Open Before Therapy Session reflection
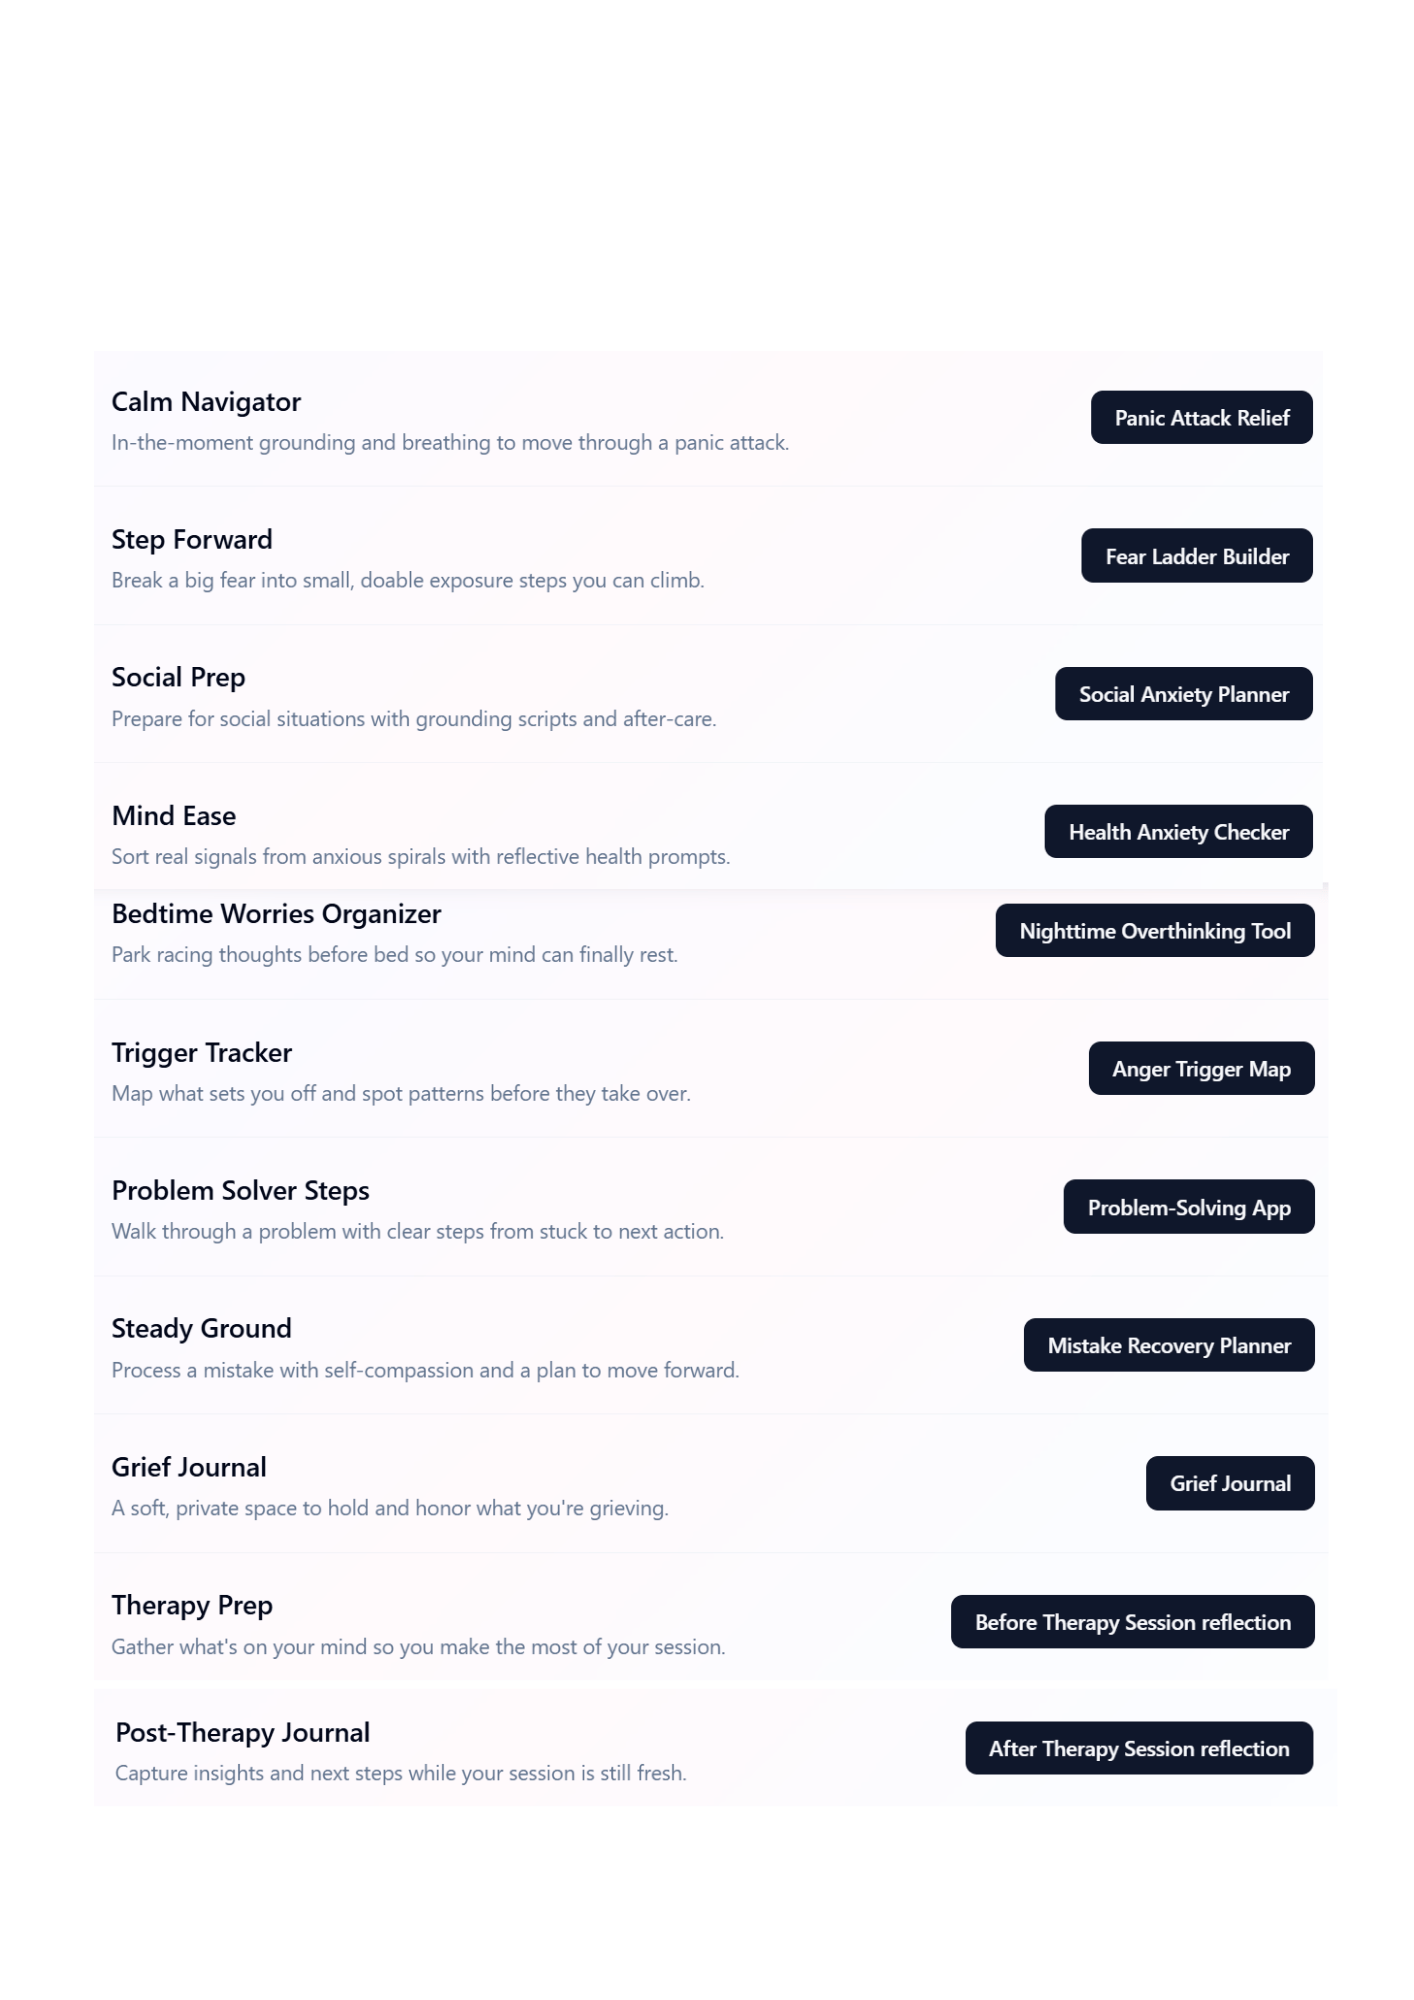Screen dimensions: 1414x2000 pos(1132,1622)
